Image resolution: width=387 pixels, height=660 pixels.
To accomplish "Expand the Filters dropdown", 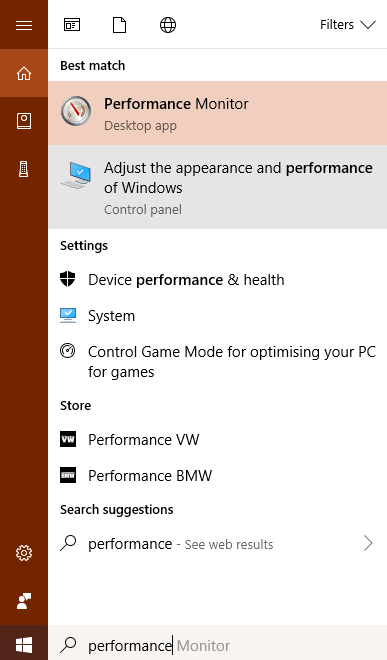I will (x=347, y=25).
